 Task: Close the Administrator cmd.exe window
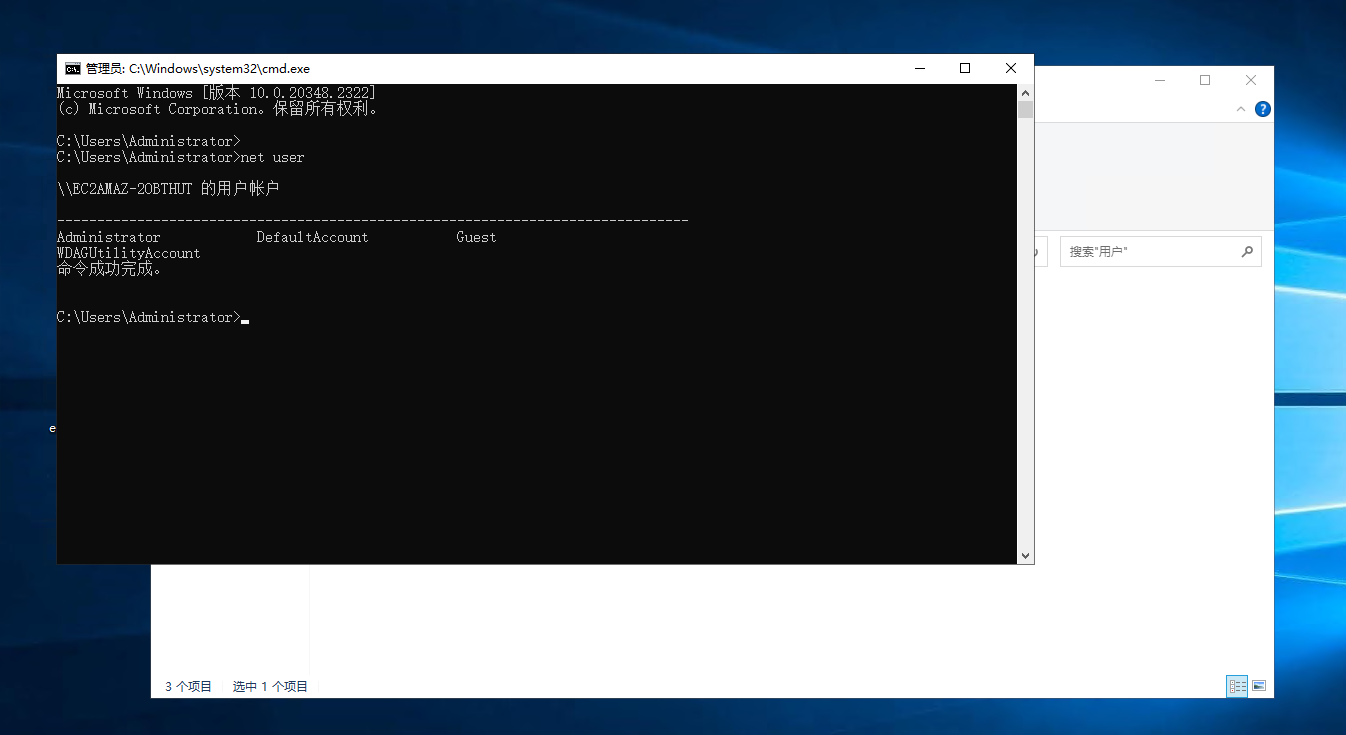1011,69
